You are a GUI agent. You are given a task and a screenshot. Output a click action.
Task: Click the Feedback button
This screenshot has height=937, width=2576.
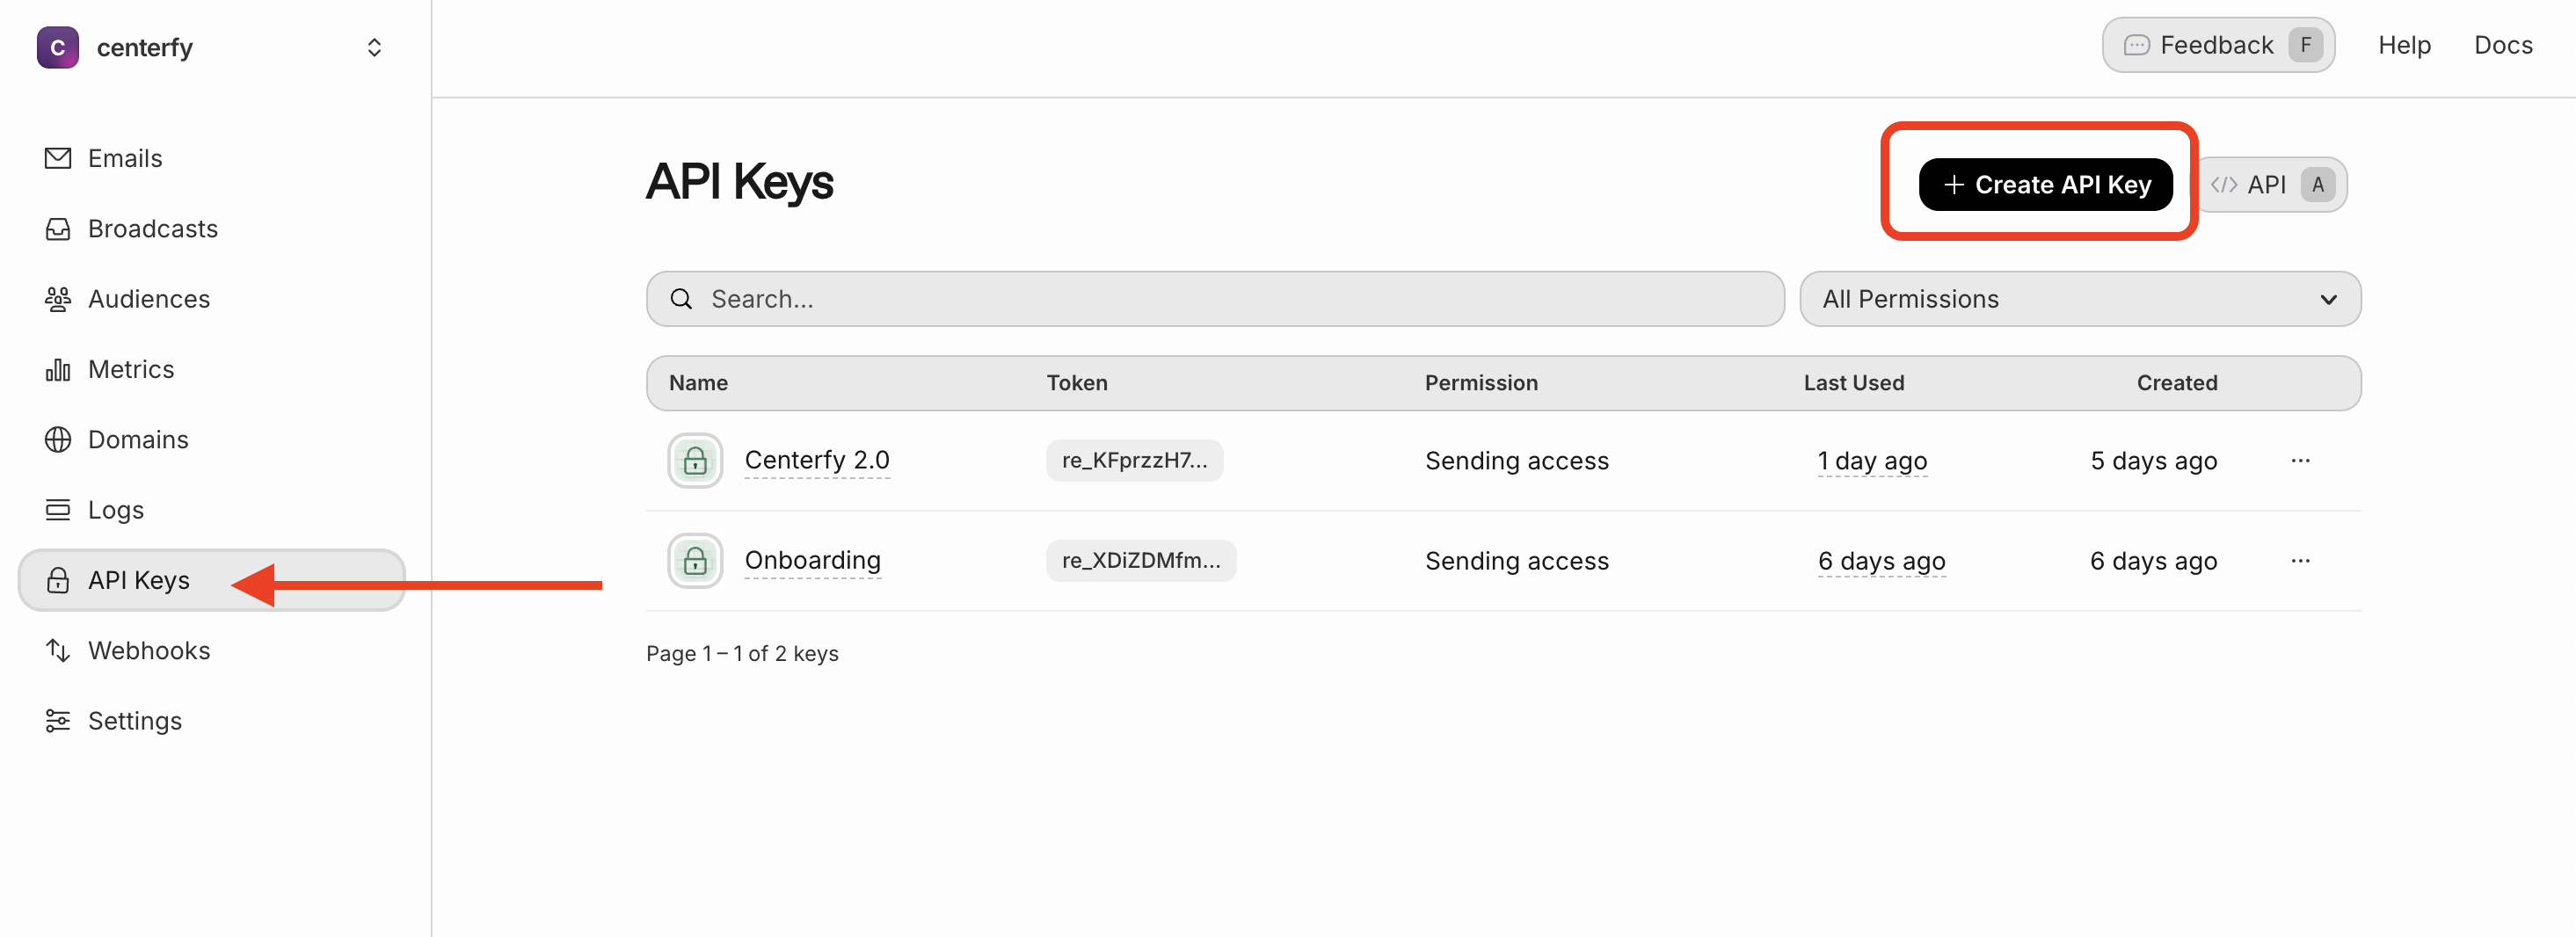tap(2217, 45)
